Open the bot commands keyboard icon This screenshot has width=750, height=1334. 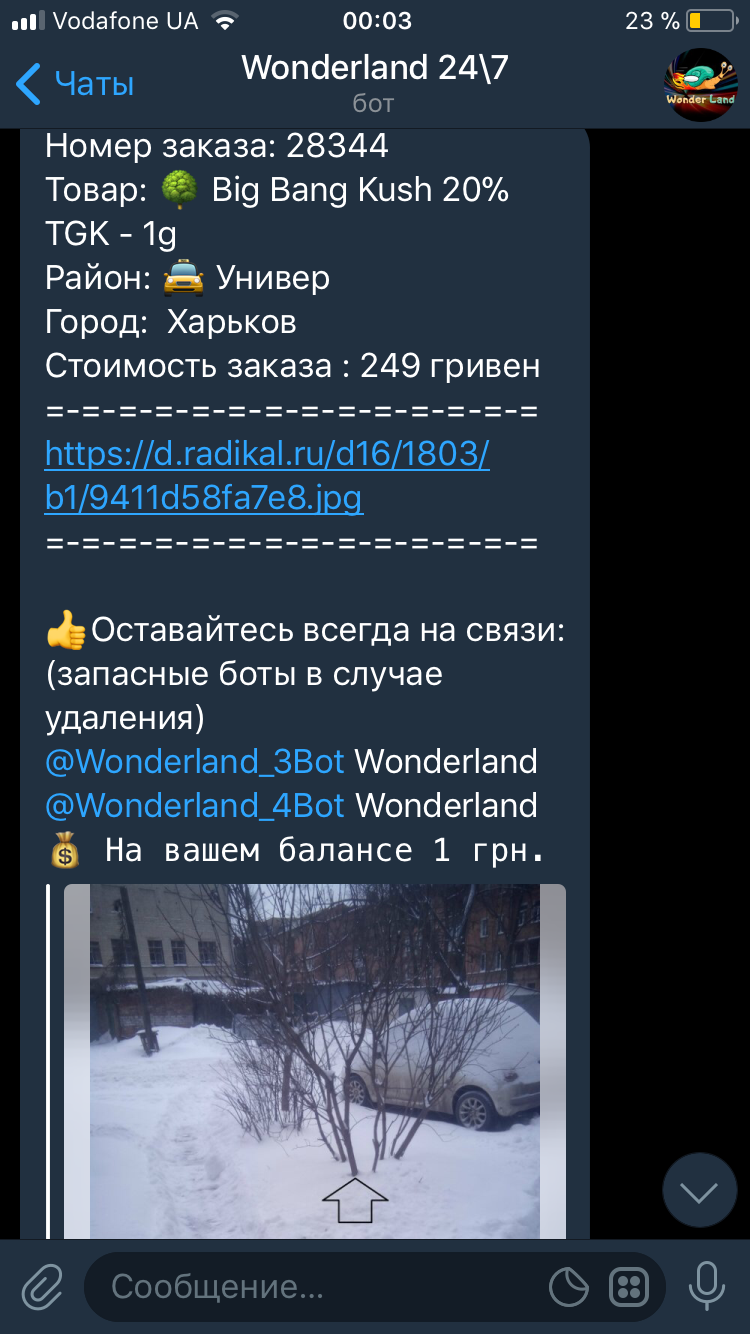[629, 1287]
